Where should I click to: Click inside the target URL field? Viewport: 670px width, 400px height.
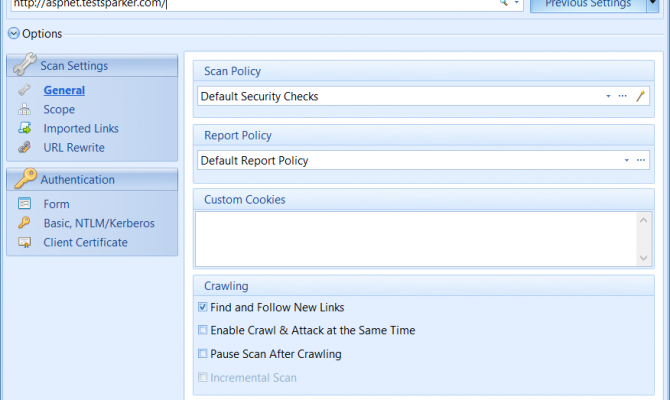[x=250, y=5]
